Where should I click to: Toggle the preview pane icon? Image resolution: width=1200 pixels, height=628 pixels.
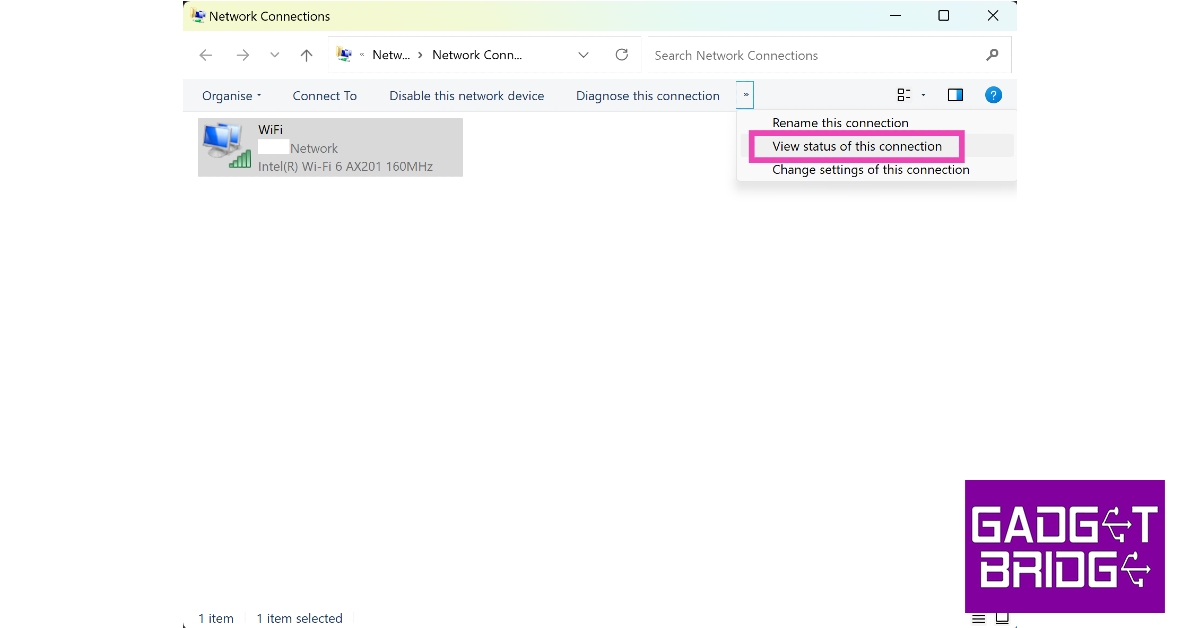[955, 95]
